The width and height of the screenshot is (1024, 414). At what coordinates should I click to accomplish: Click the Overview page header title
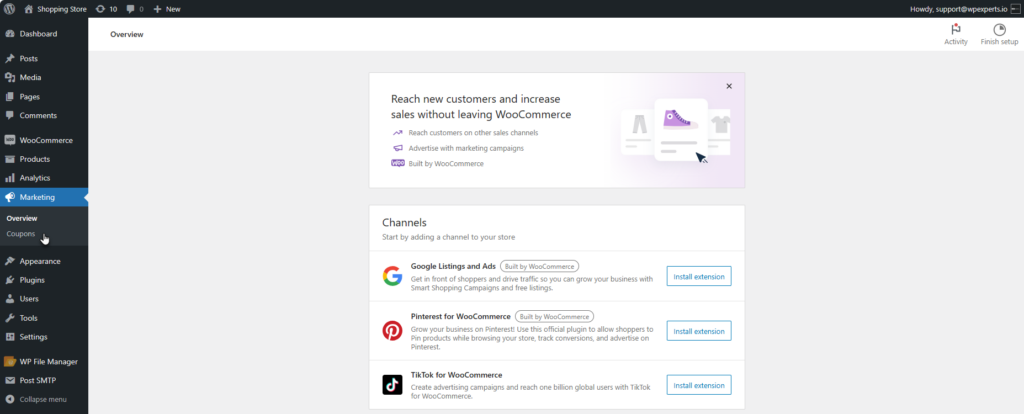click(127, 35)
